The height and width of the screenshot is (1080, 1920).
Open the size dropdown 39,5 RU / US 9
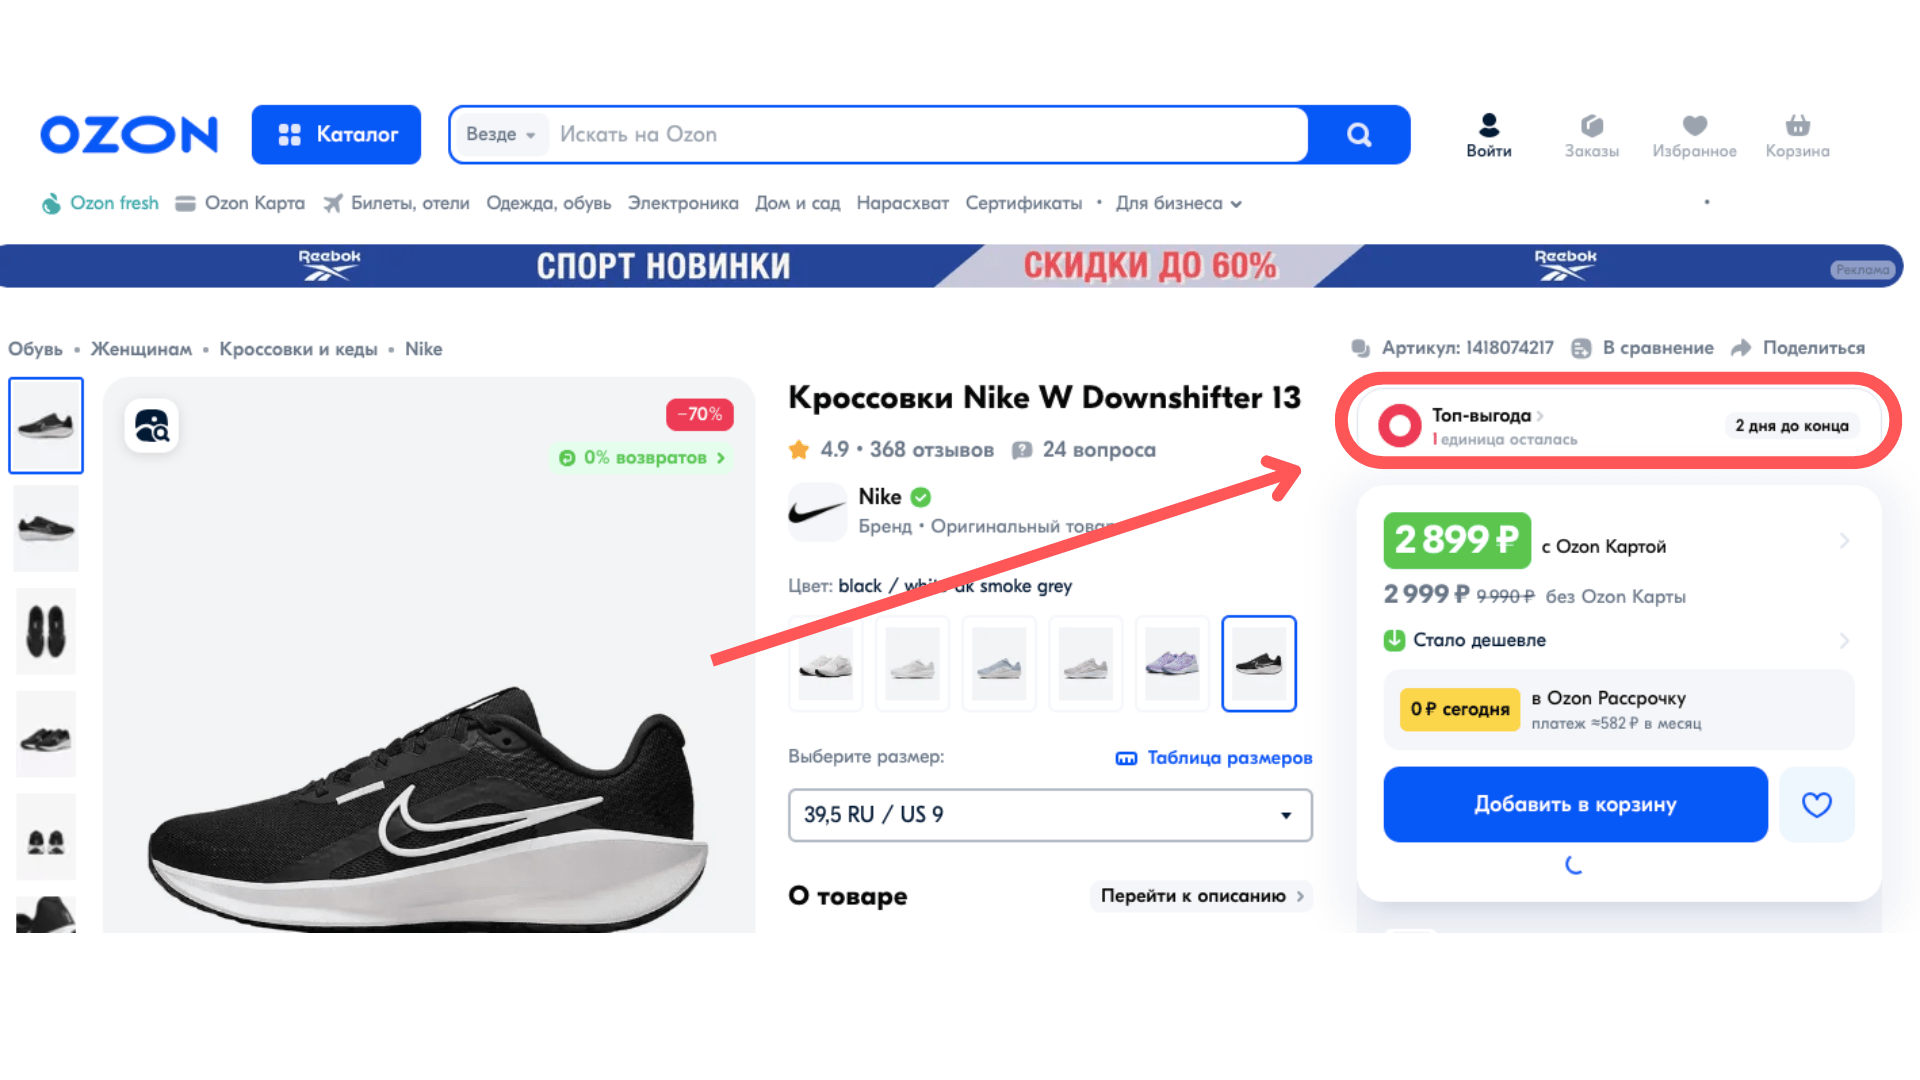1050,815
